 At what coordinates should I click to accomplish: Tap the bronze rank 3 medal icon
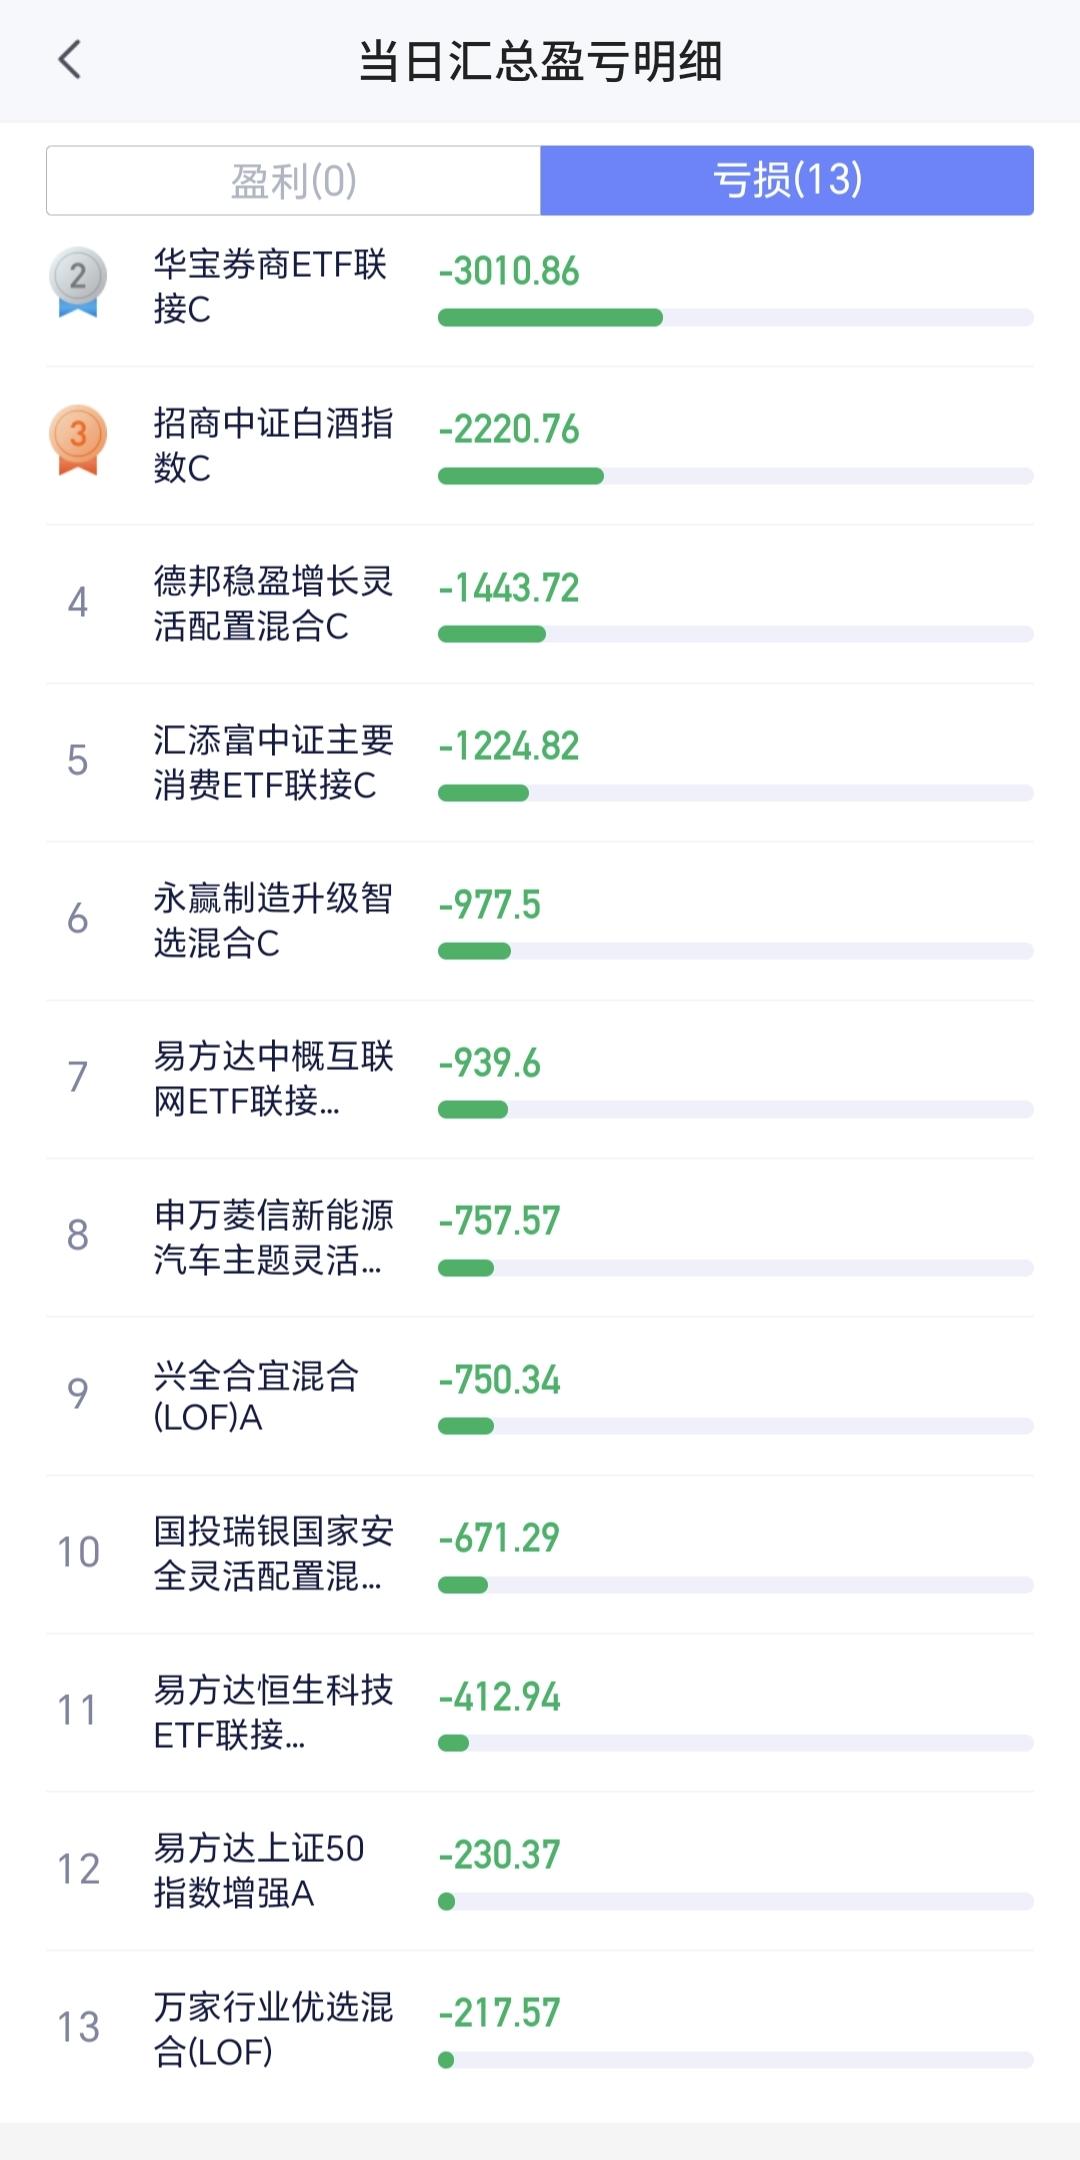[x=78, y=440]
